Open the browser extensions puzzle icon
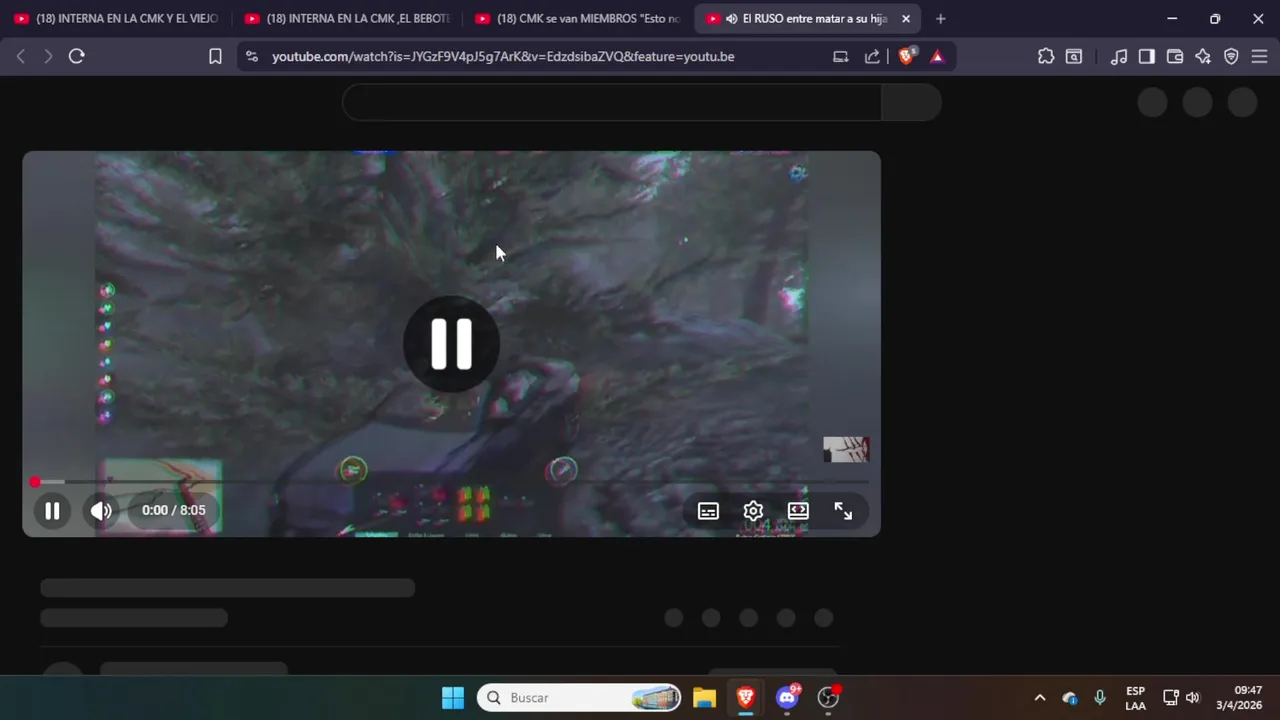This screenshot has height=720, width=1280. click(1046, 56)
